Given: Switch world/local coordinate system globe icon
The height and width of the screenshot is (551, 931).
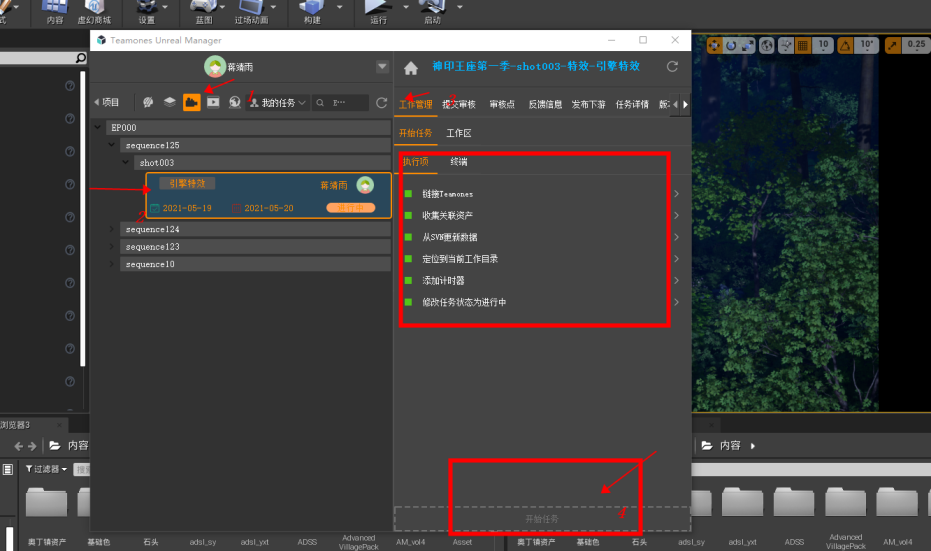Looking at the screenshot, I should pyautogui.click(x=767, y=45).
